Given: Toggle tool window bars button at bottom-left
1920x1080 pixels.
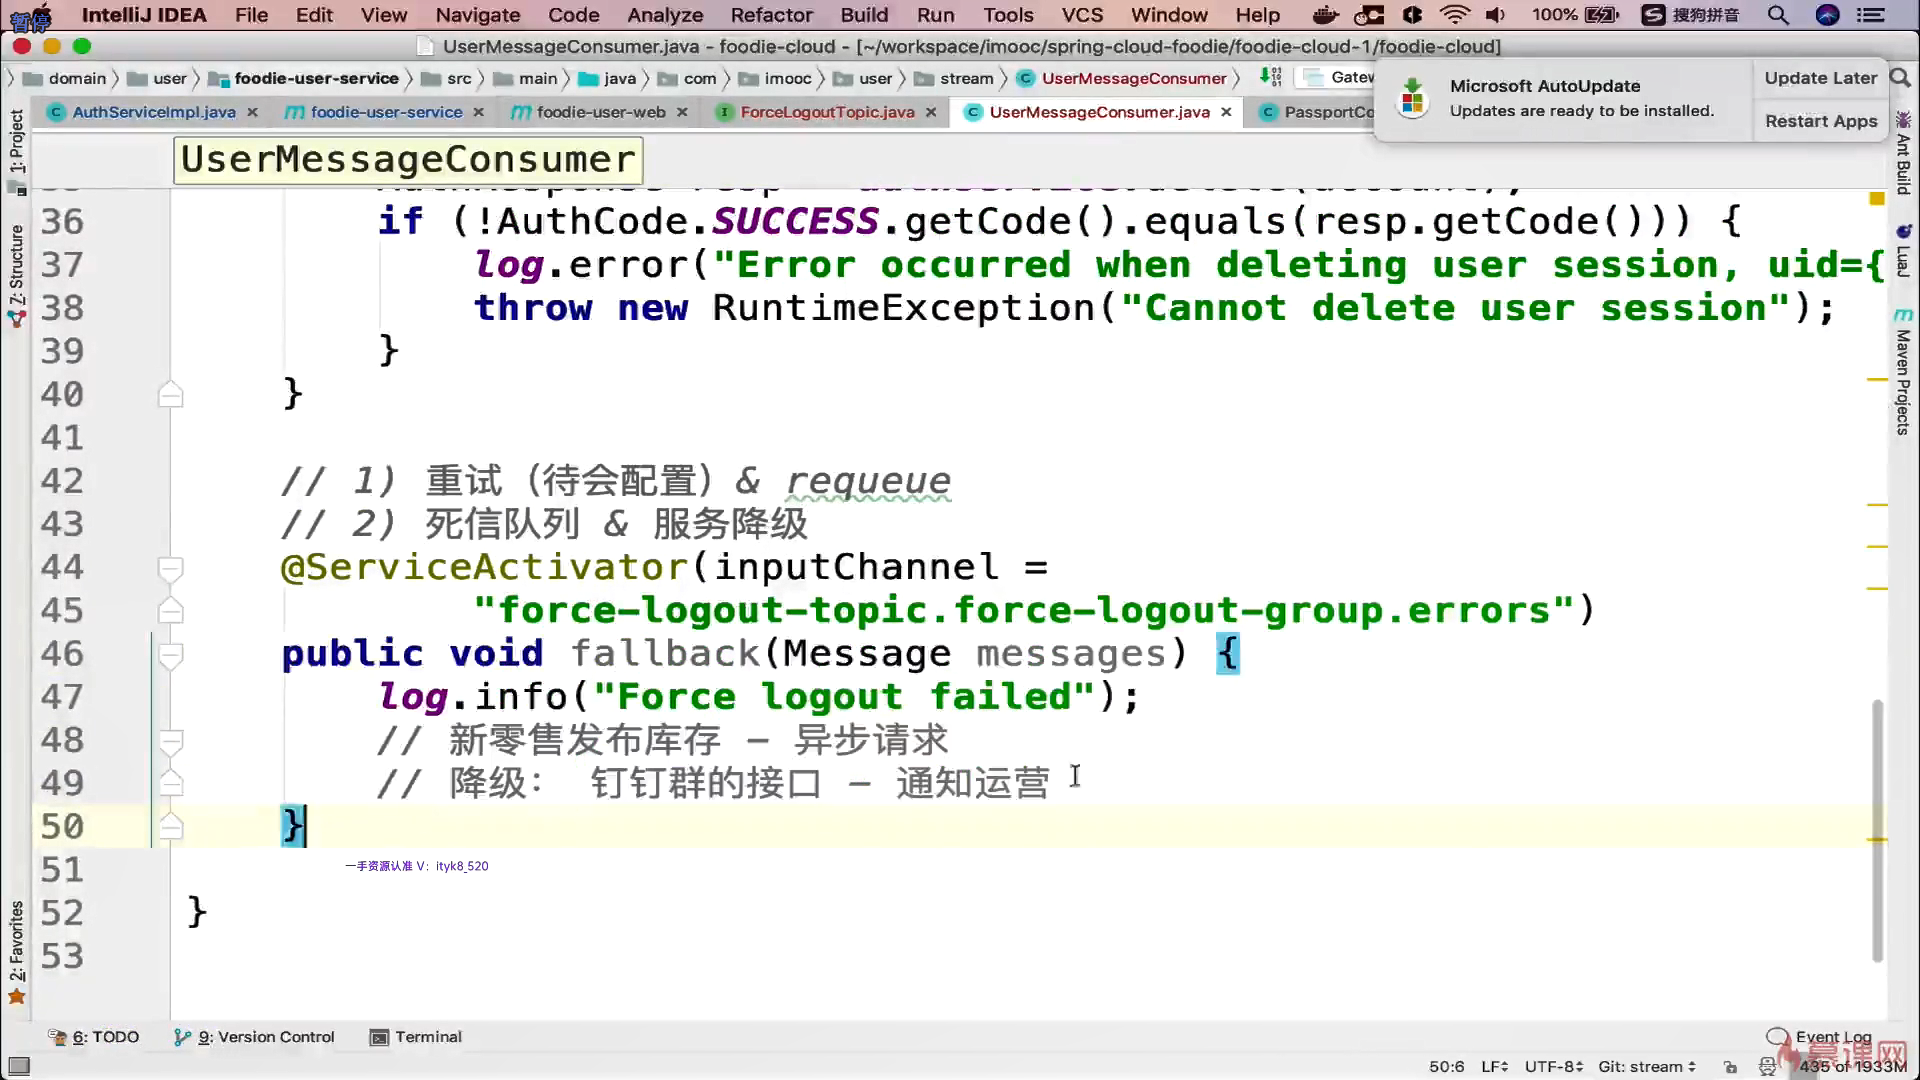Looking at the screenshot, I should (18, 1066).
